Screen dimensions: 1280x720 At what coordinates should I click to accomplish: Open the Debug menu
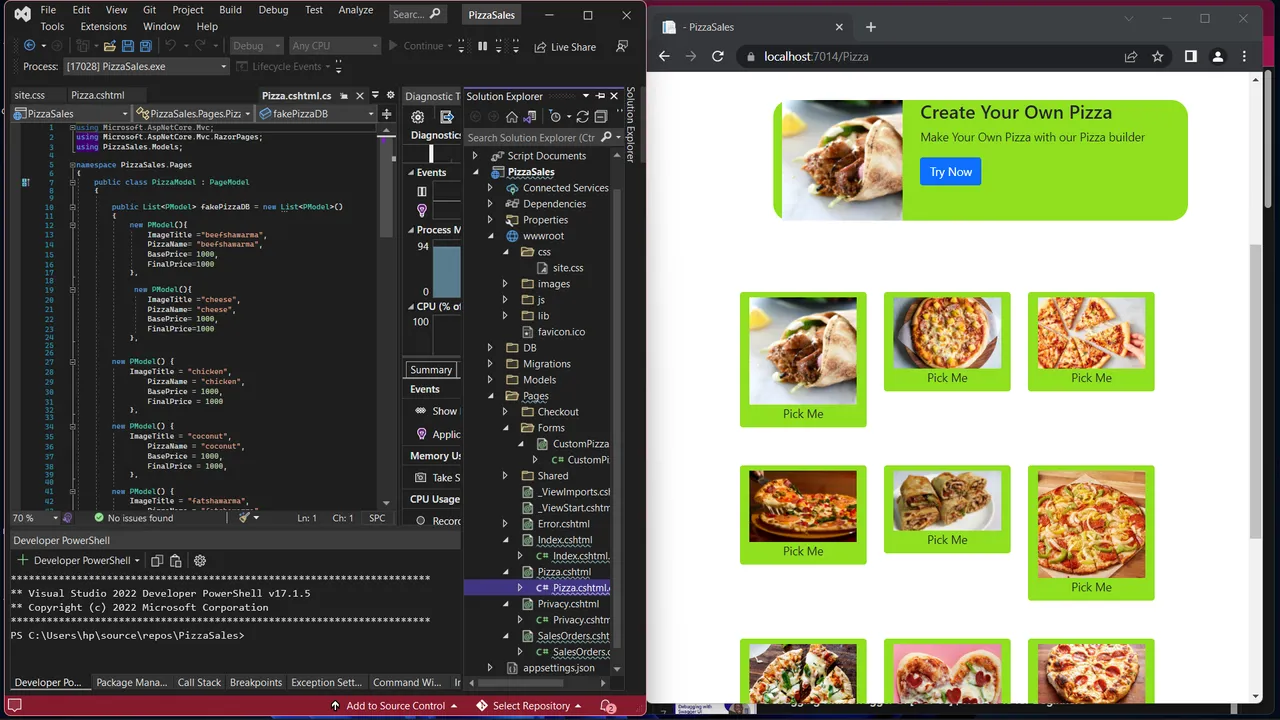(273, 10)
